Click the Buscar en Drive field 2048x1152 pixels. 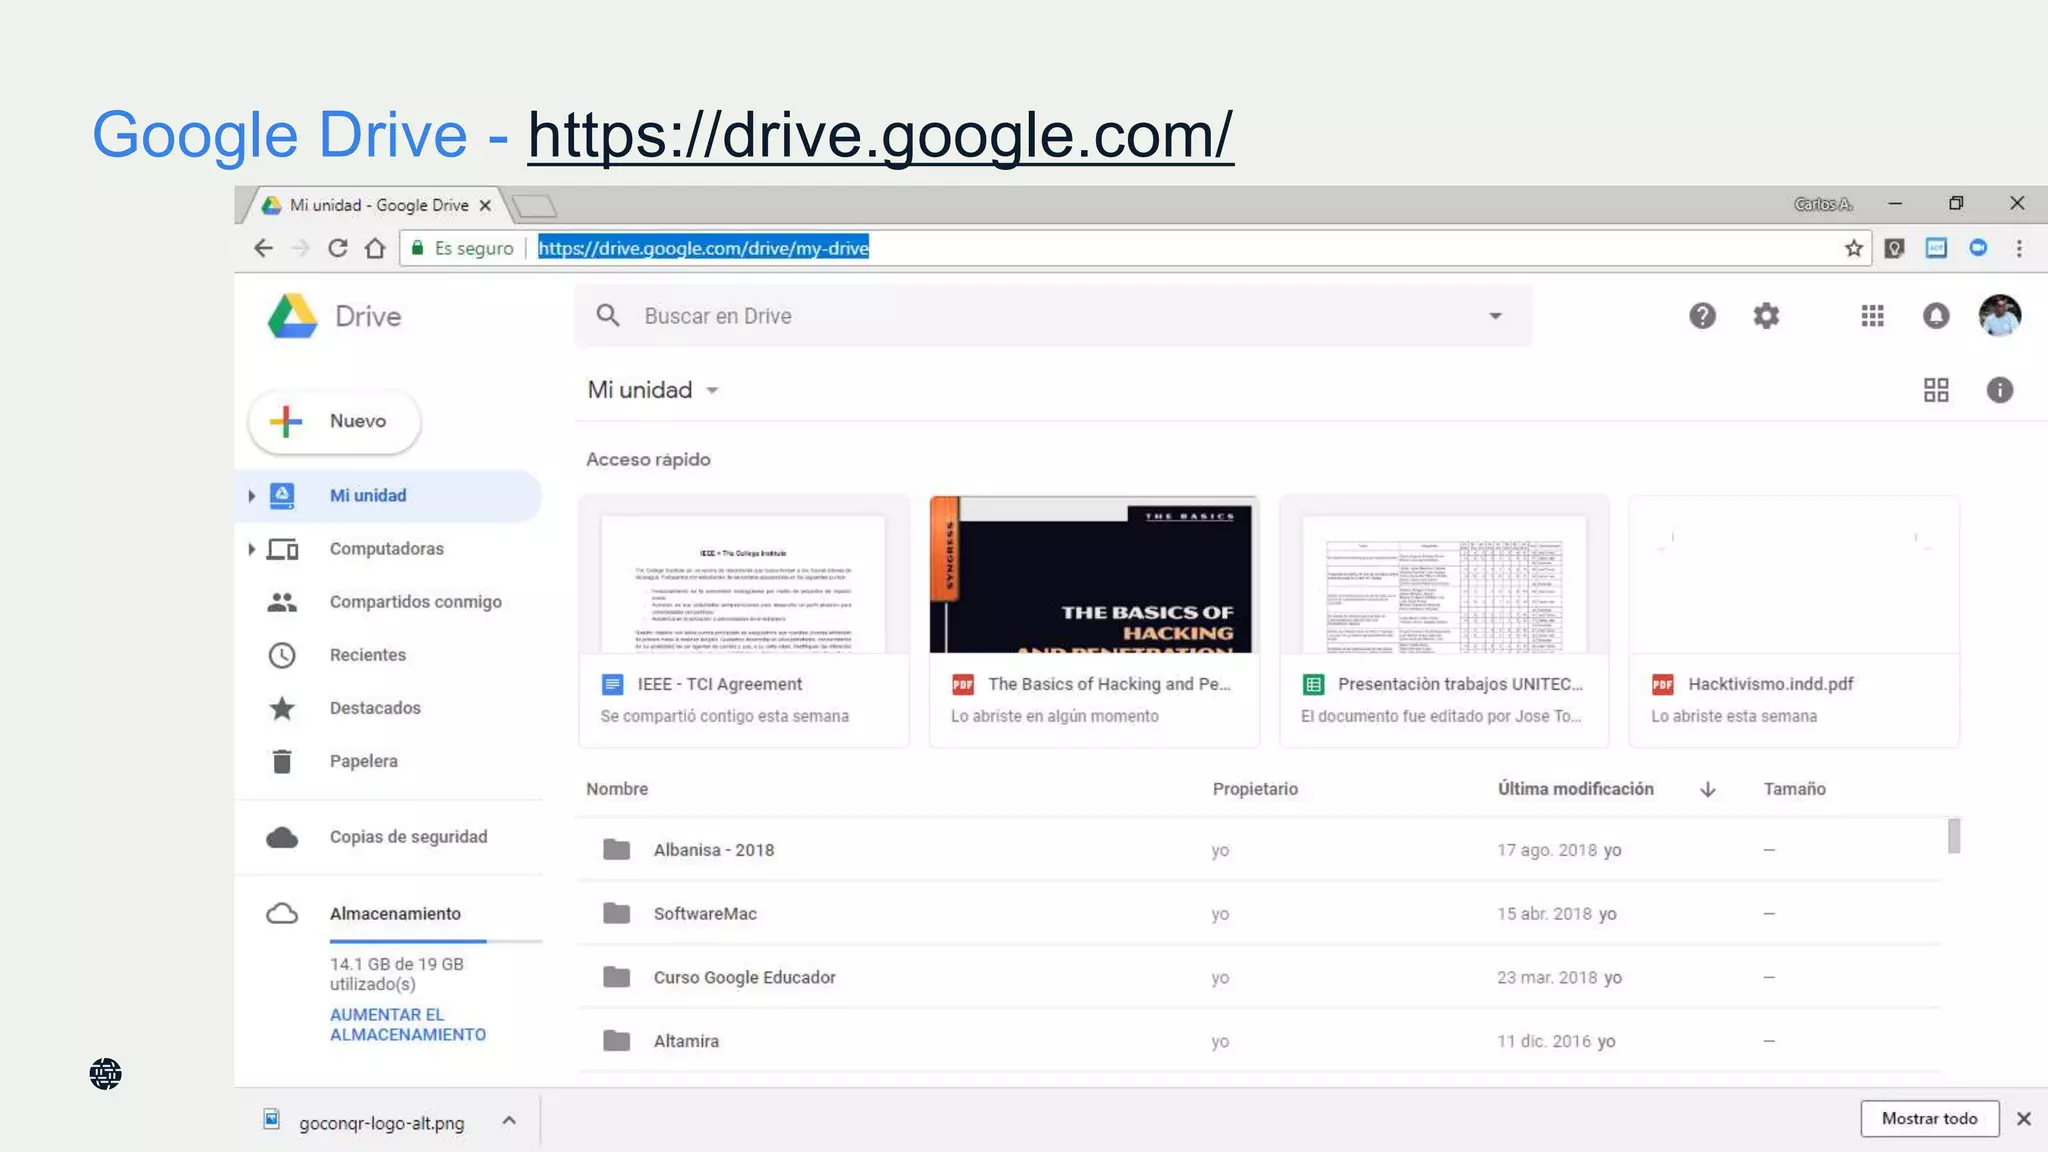pos(1053,316)
